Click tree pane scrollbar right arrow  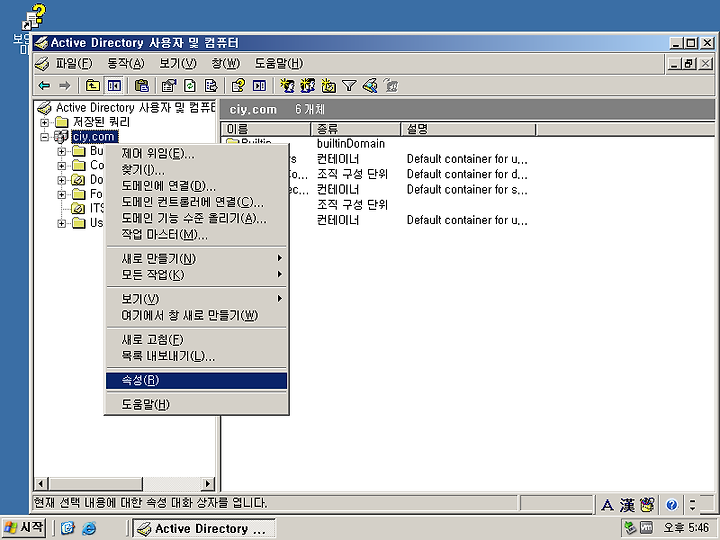point(208,484)
